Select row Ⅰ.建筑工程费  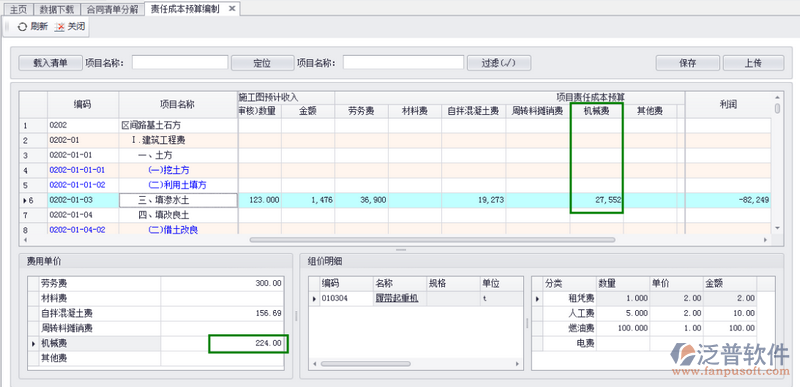click(x=395, y=140)
